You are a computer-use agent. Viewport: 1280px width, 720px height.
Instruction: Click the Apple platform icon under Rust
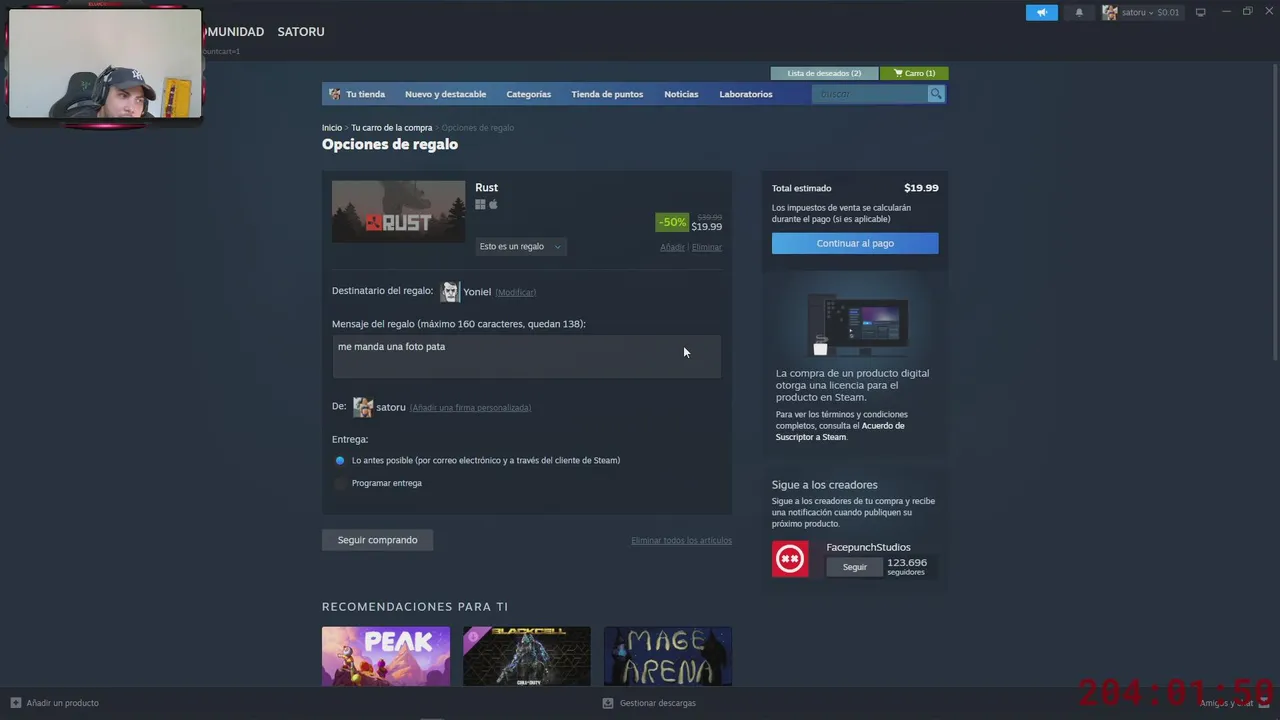(493, 205)
